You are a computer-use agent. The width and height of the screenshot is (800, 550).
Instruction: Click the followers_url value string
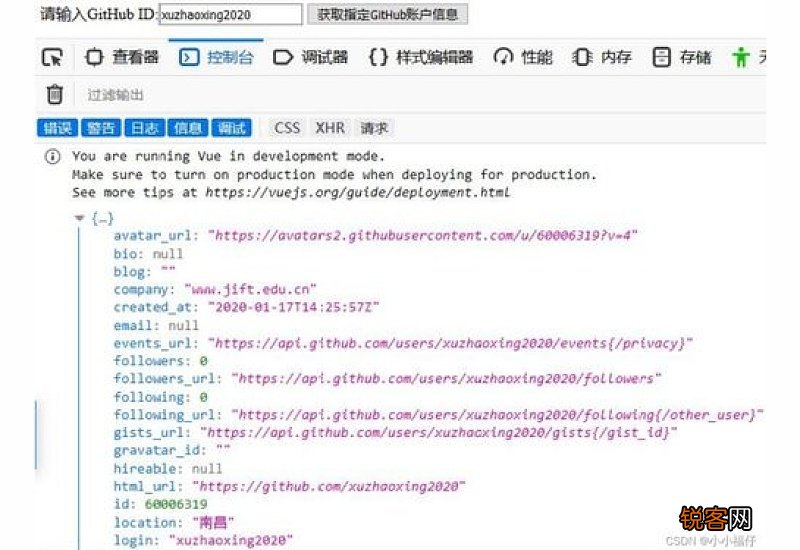coord(446,379)
